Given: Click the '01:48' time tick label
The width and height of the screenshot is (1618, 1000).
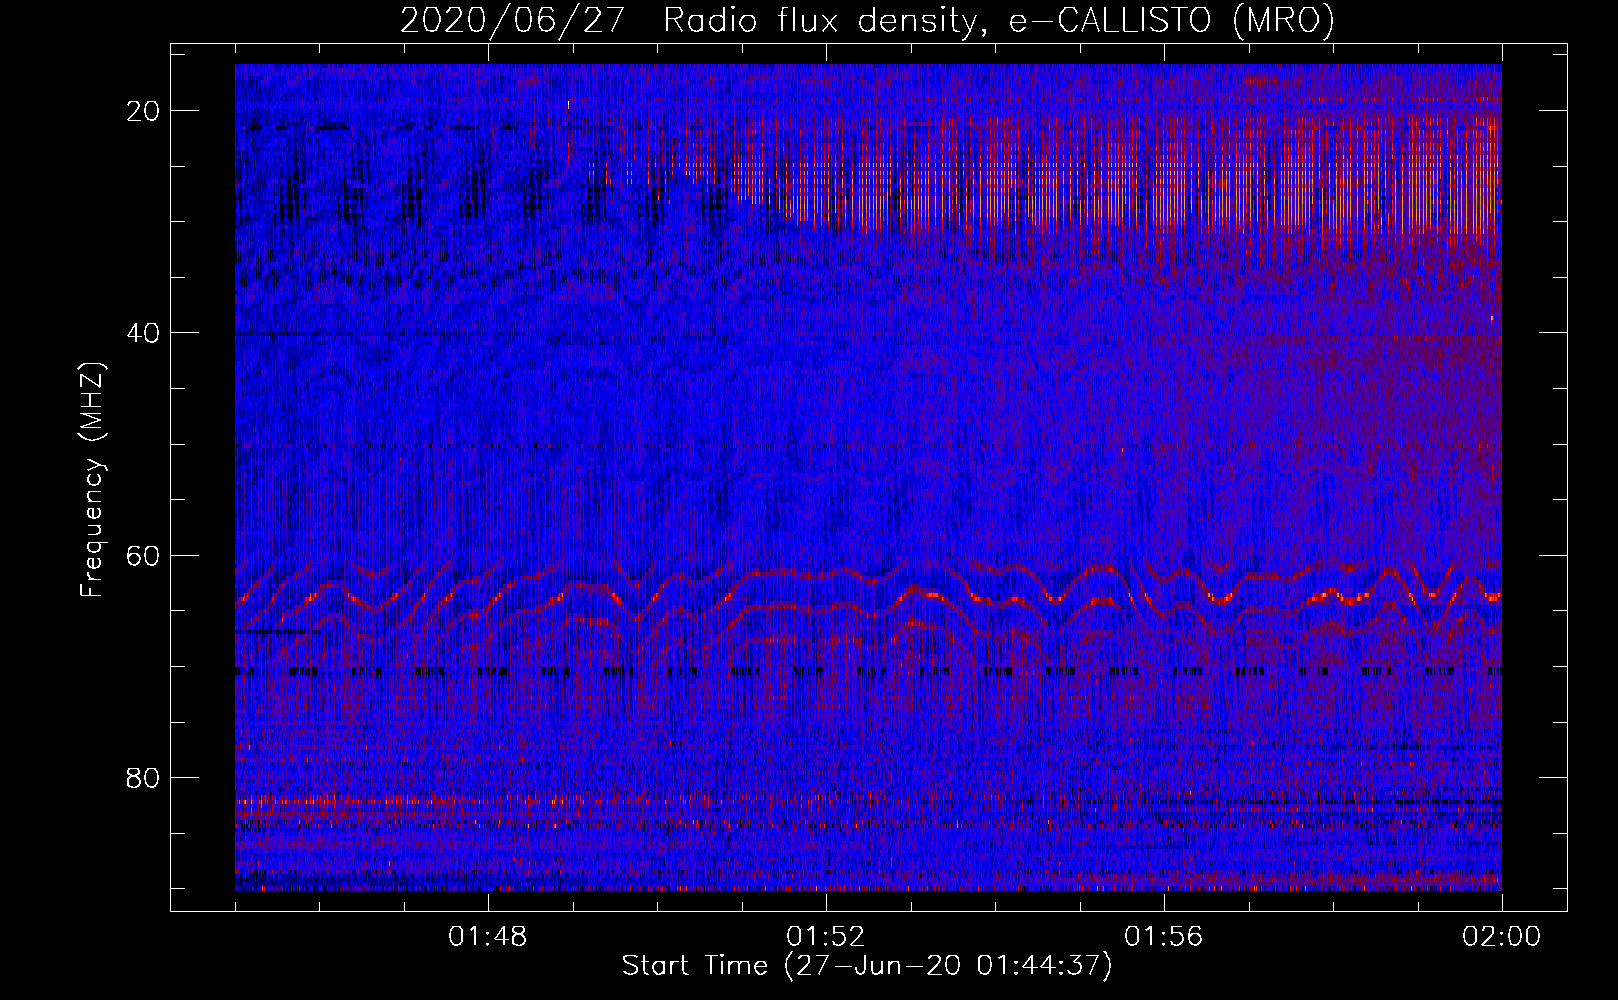Looking at the screenshot, I should 487,937.
